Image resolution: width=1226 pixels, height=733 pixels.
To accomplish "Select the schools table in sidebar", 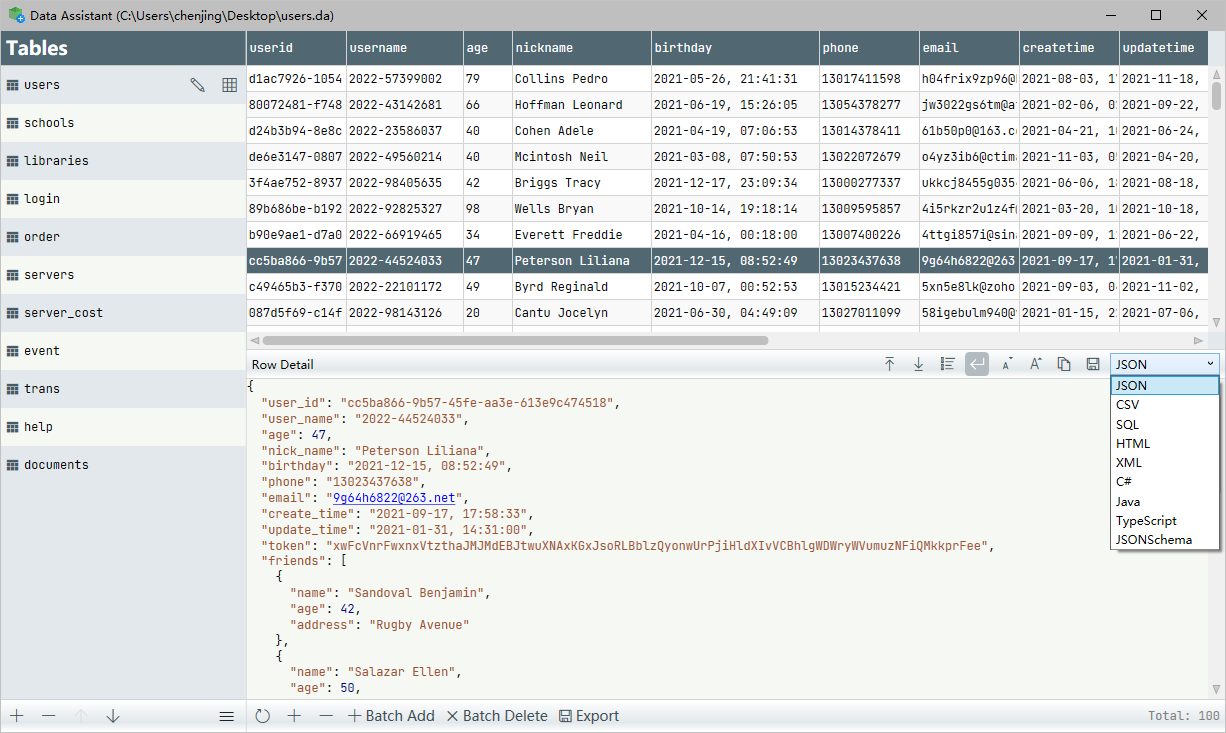I will coord(49,123).
